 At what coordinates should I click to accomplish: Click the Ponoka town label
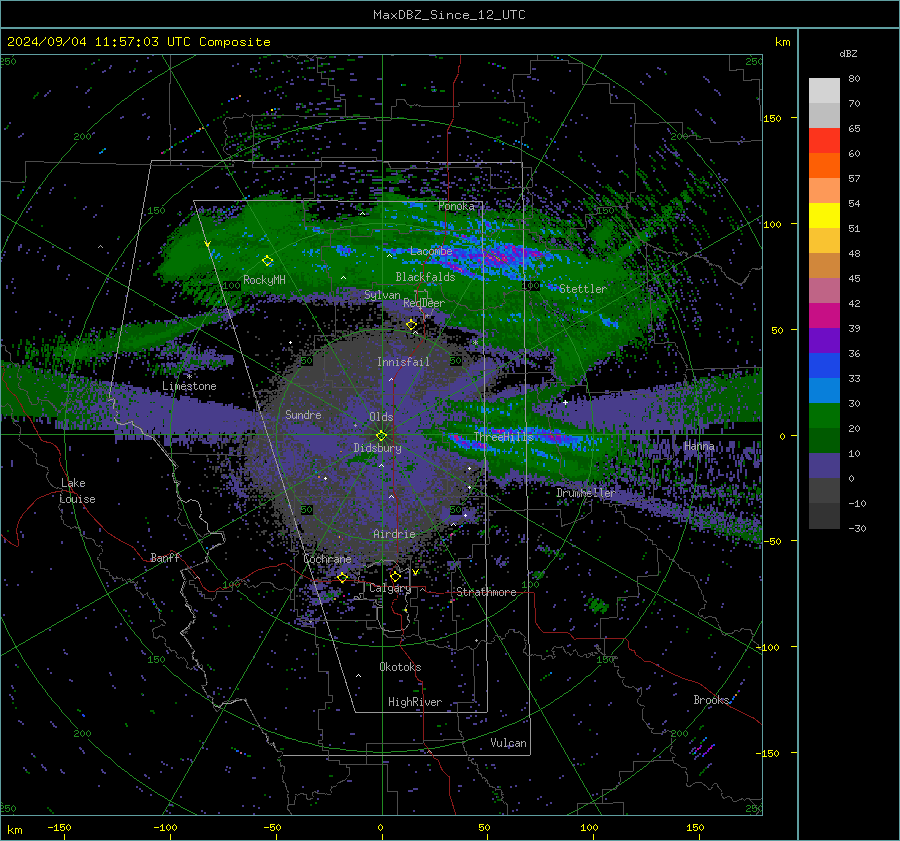[x=456, y=206]
